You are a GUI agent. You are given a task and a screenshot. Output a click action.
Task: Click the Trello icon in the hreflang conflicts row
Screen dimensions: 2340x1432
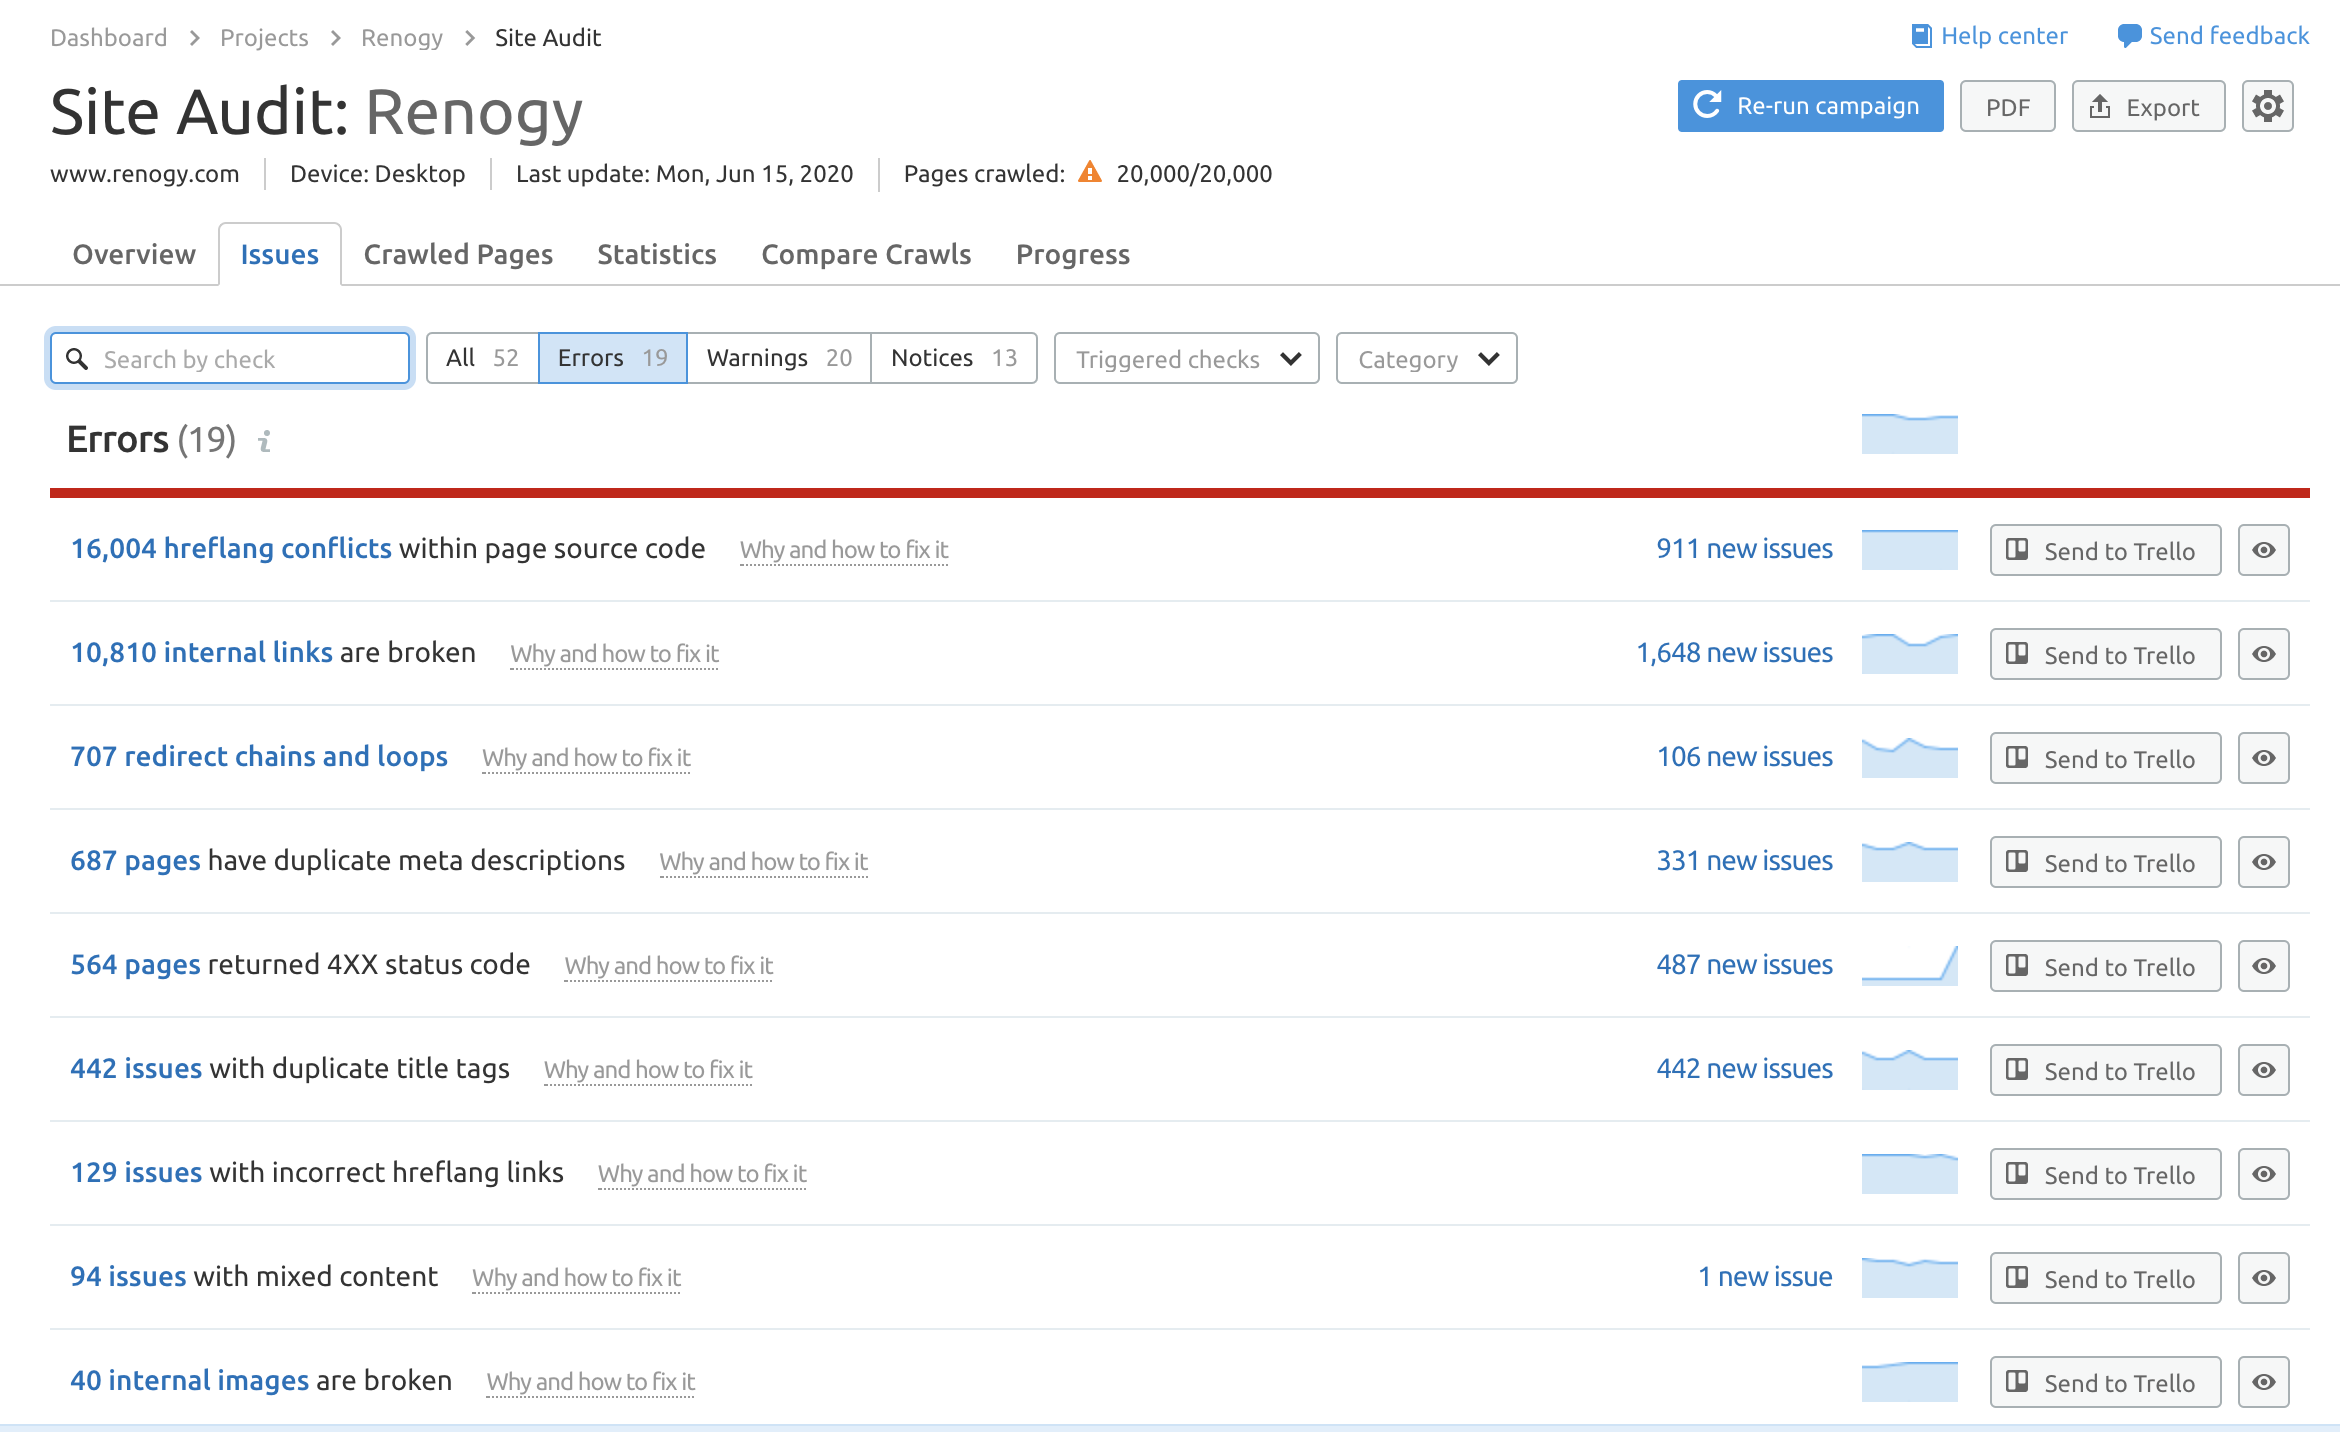[x=2017, y=550]
